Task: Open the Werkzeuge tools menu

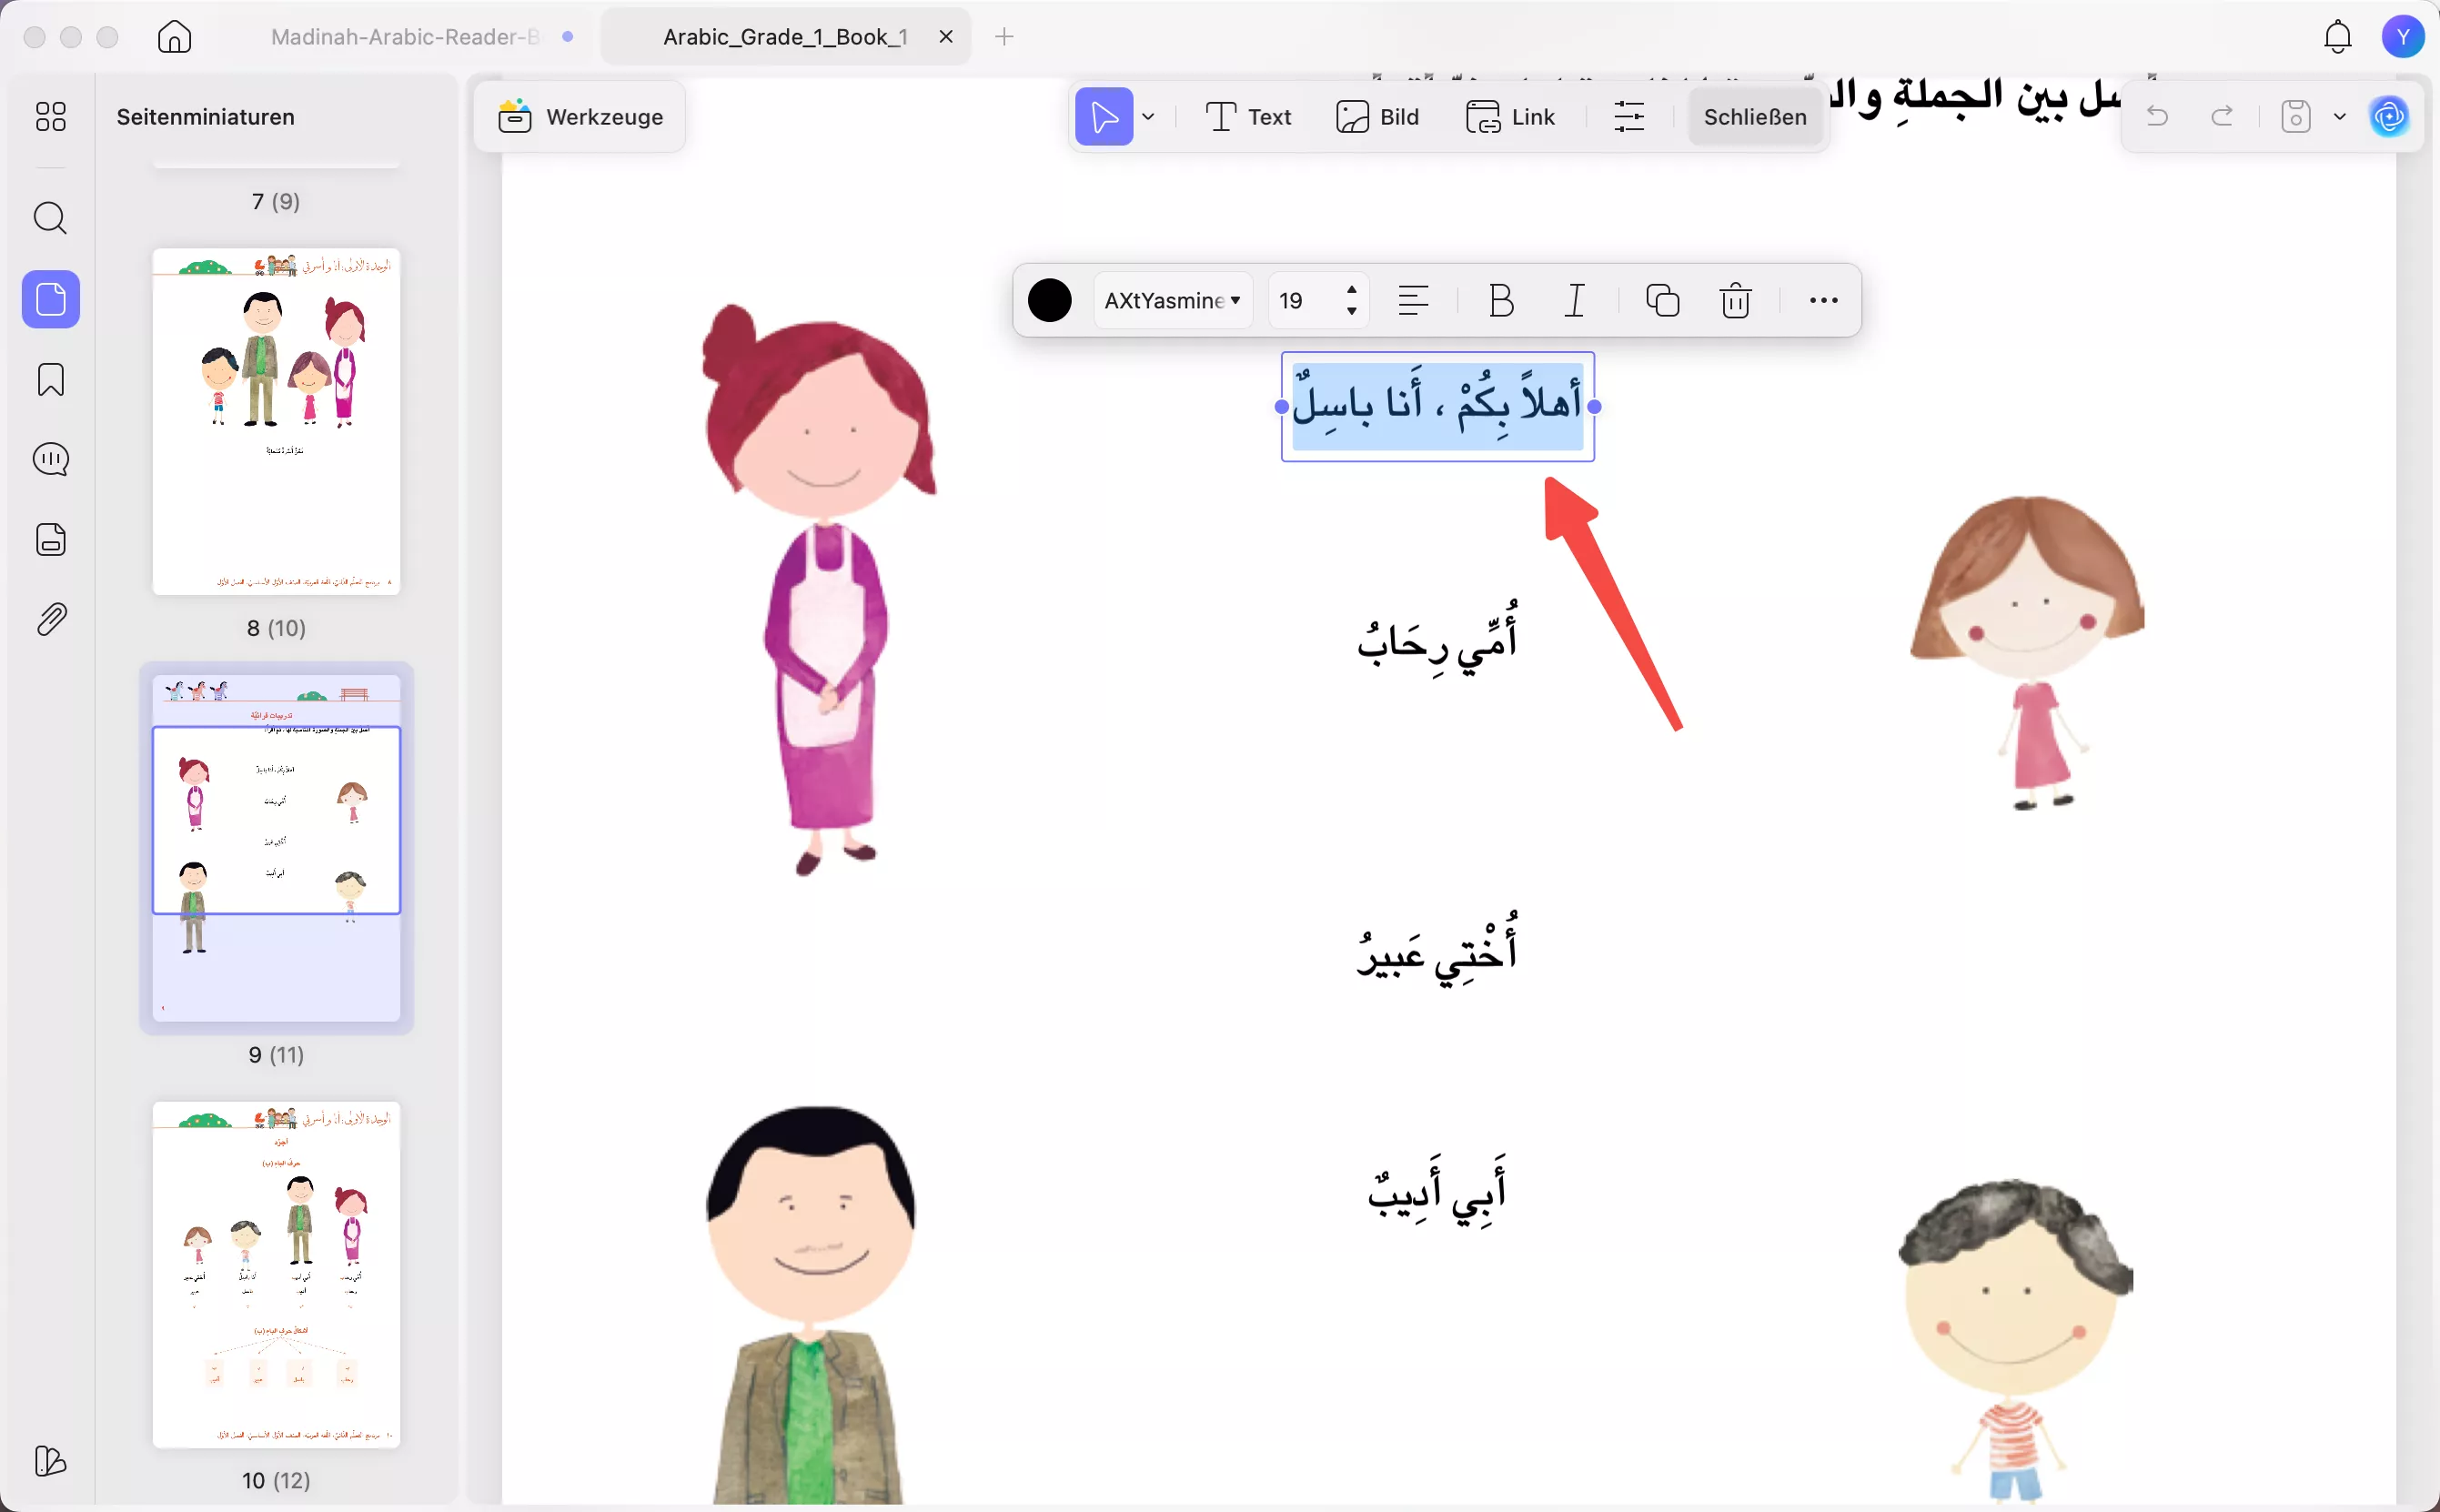Action: pyautogui.click(x=580, y=116)
